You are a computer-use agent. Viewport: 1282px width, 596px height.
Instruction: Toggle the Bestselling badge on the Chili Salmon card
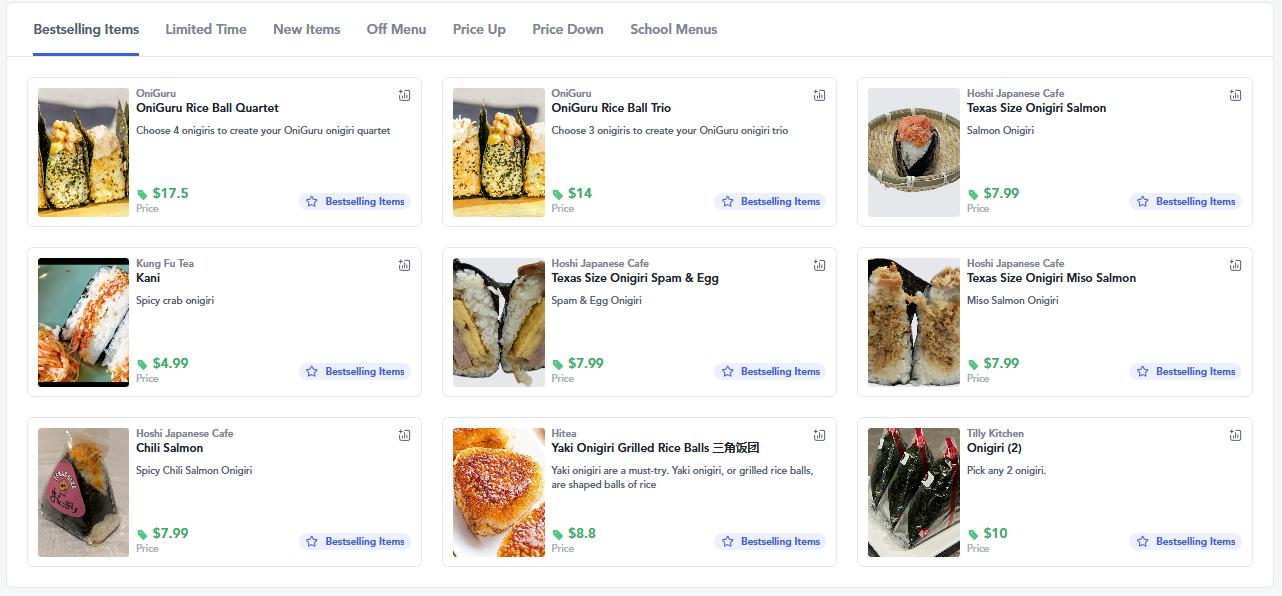click(x=355, y=541)
